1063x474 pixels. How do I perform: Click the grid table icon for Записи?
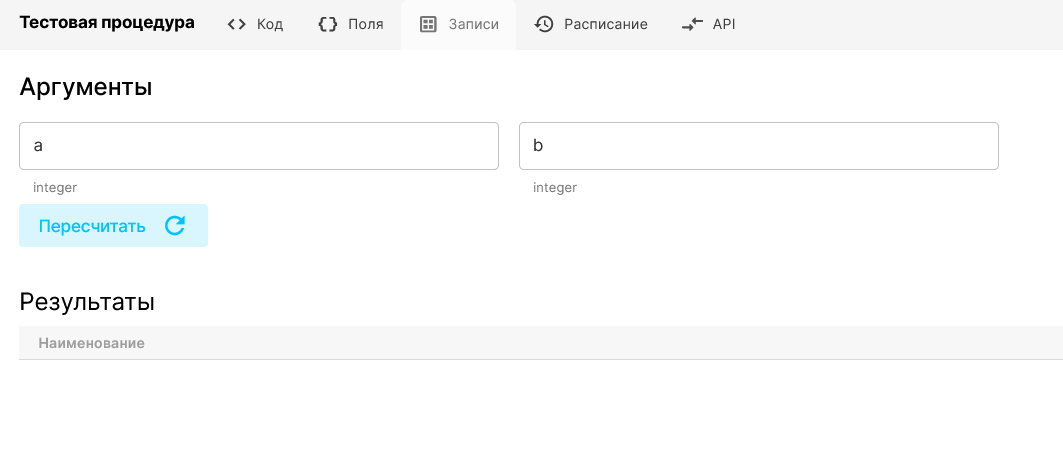pyautogui.click(x=428, y=25)
